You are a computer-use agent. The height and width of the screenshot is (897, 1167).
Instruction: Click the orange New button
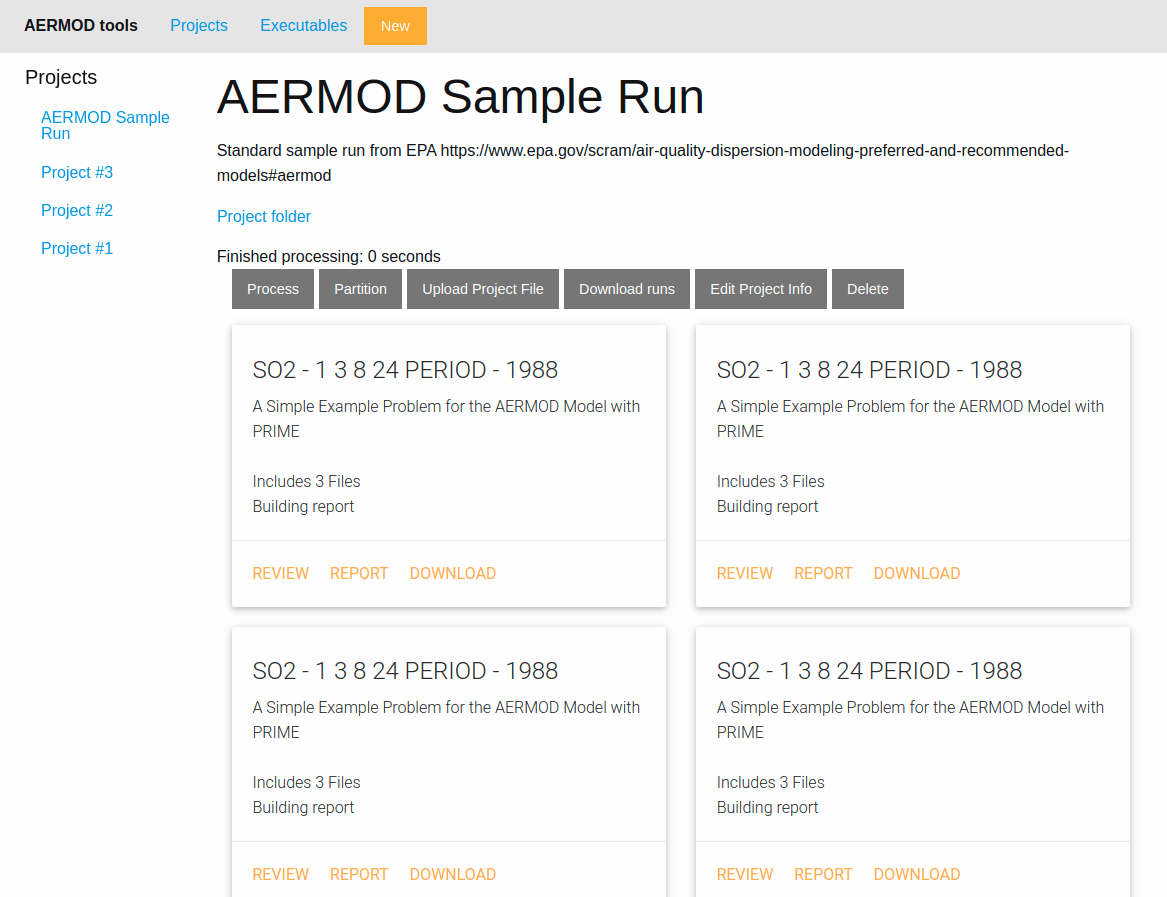pos(395,26)
